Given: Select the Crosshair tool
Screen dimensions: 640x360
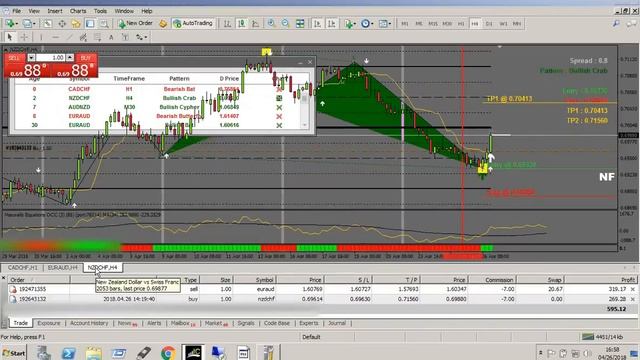Looking at the screenshot, I should [x=24, y=37].
